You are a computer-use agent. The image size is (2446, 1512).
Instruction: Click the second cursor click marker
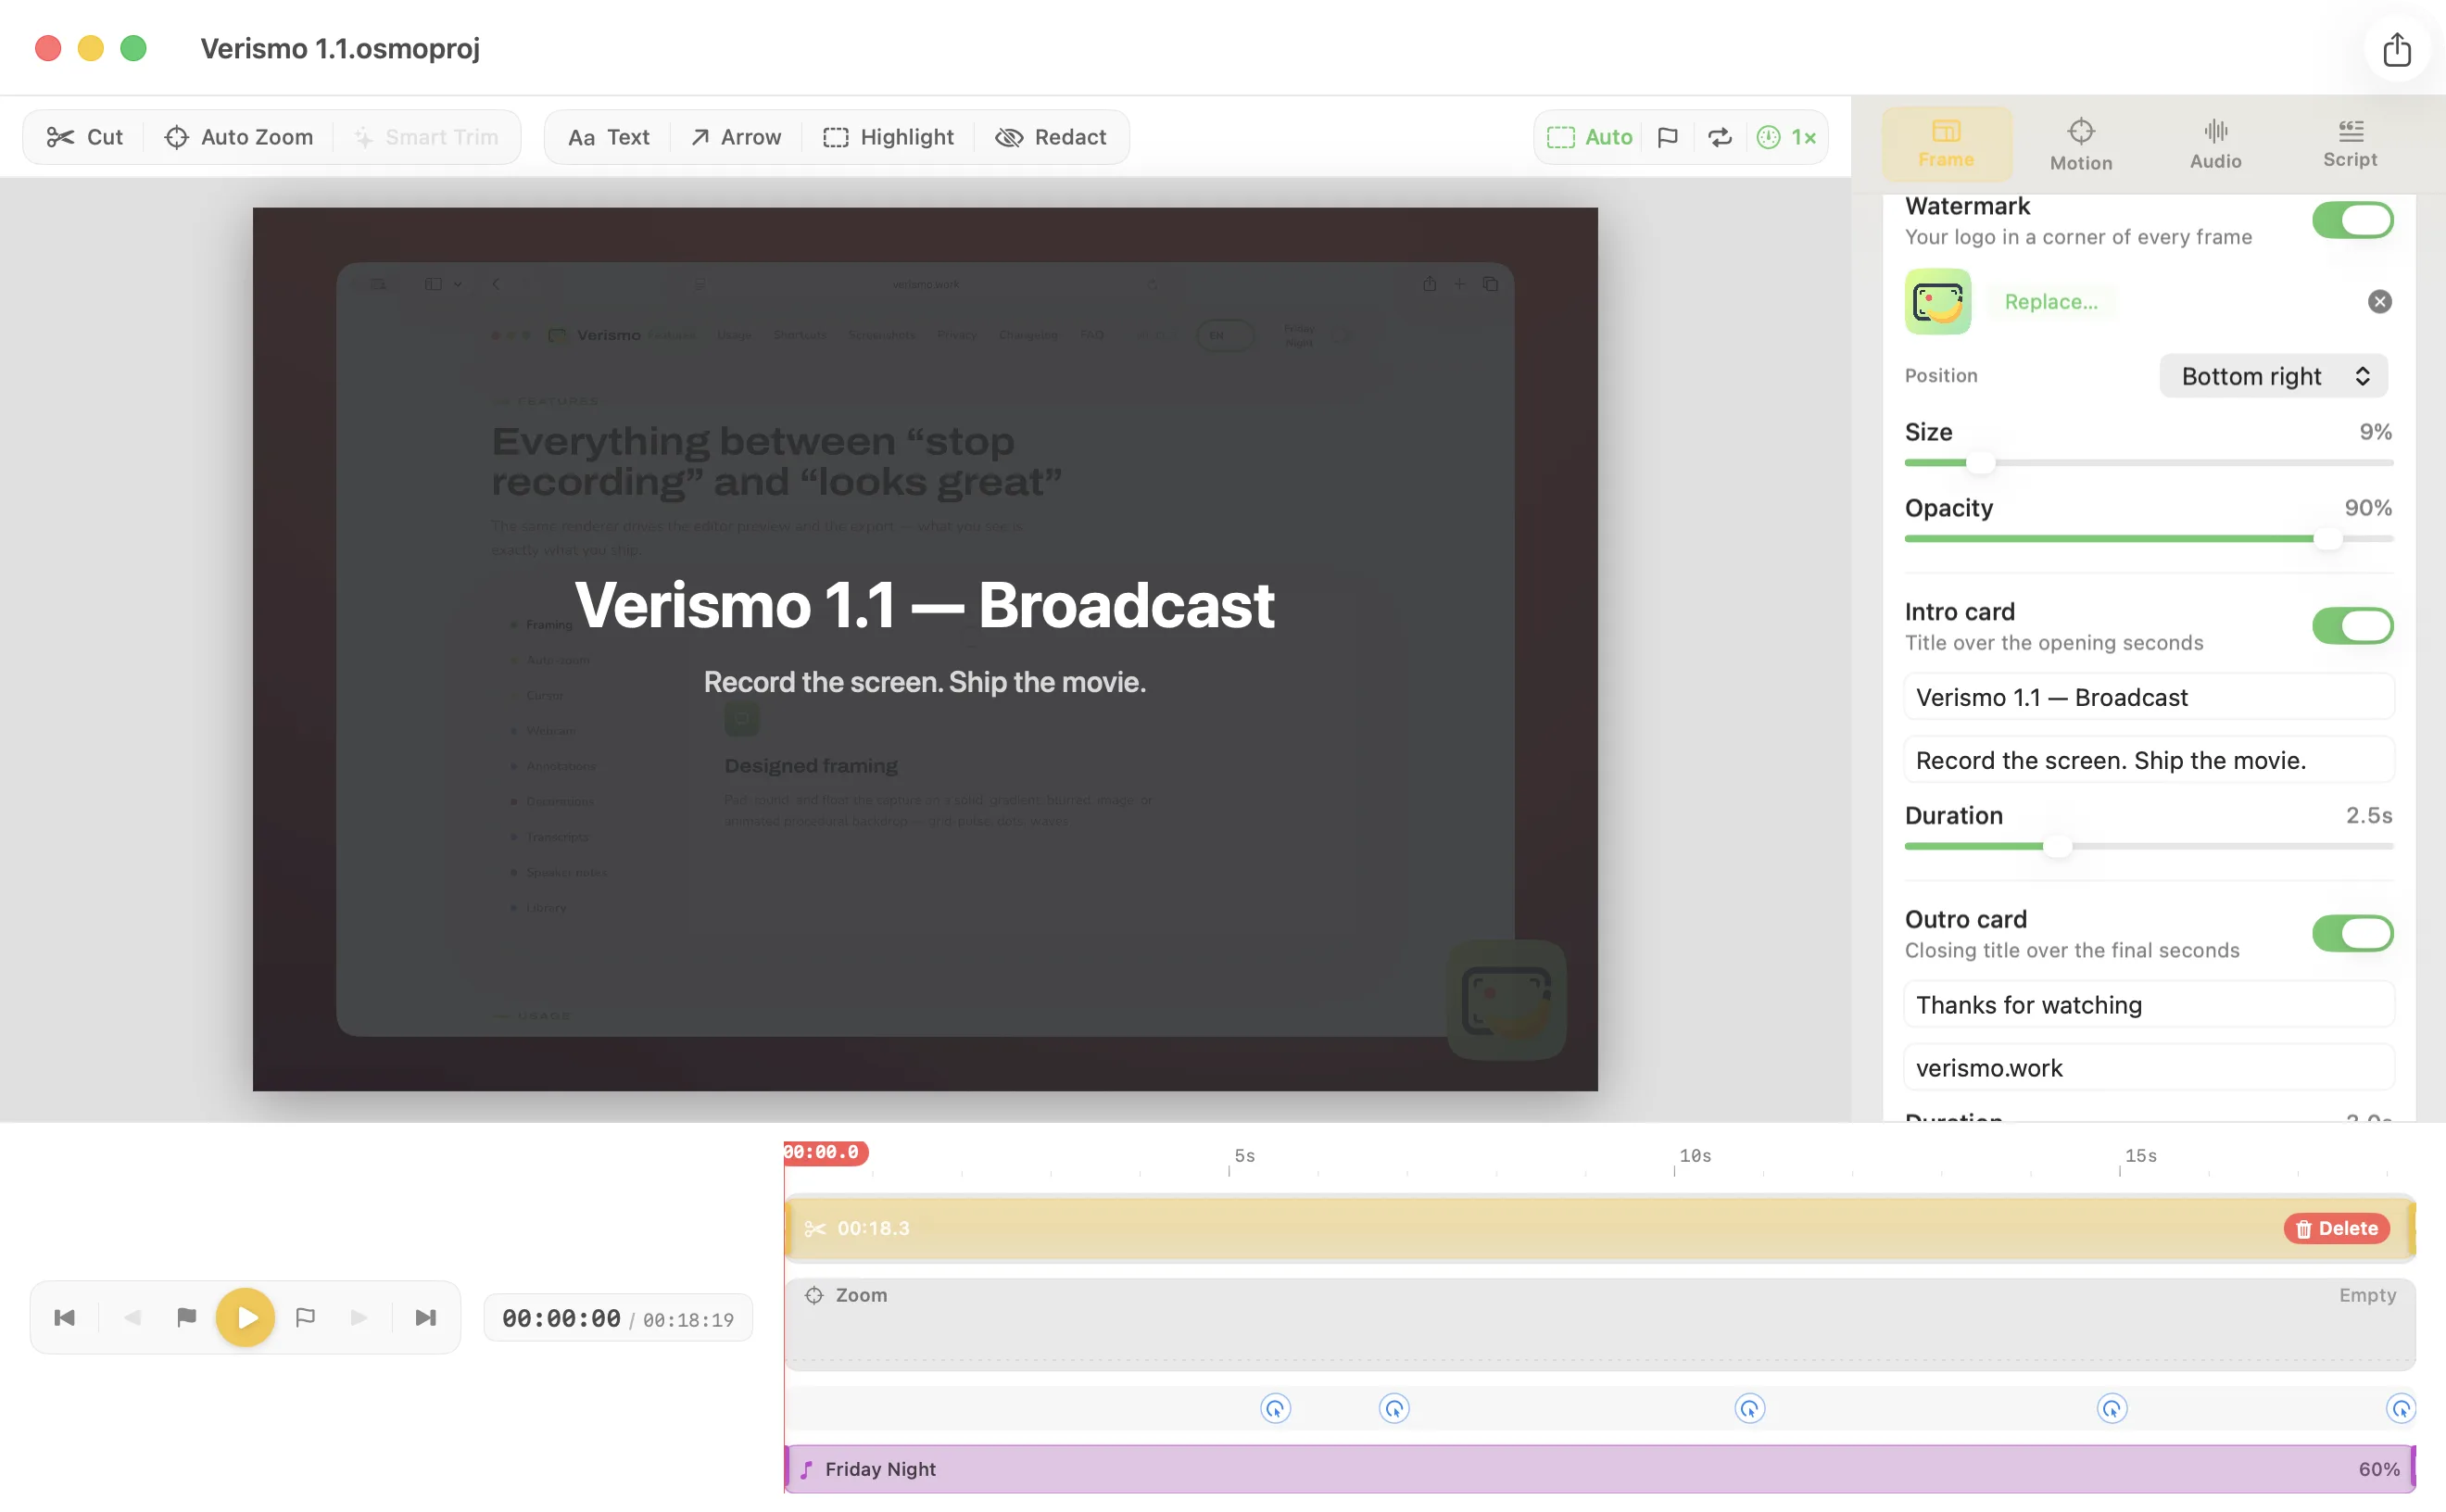pos(1394,1408)
